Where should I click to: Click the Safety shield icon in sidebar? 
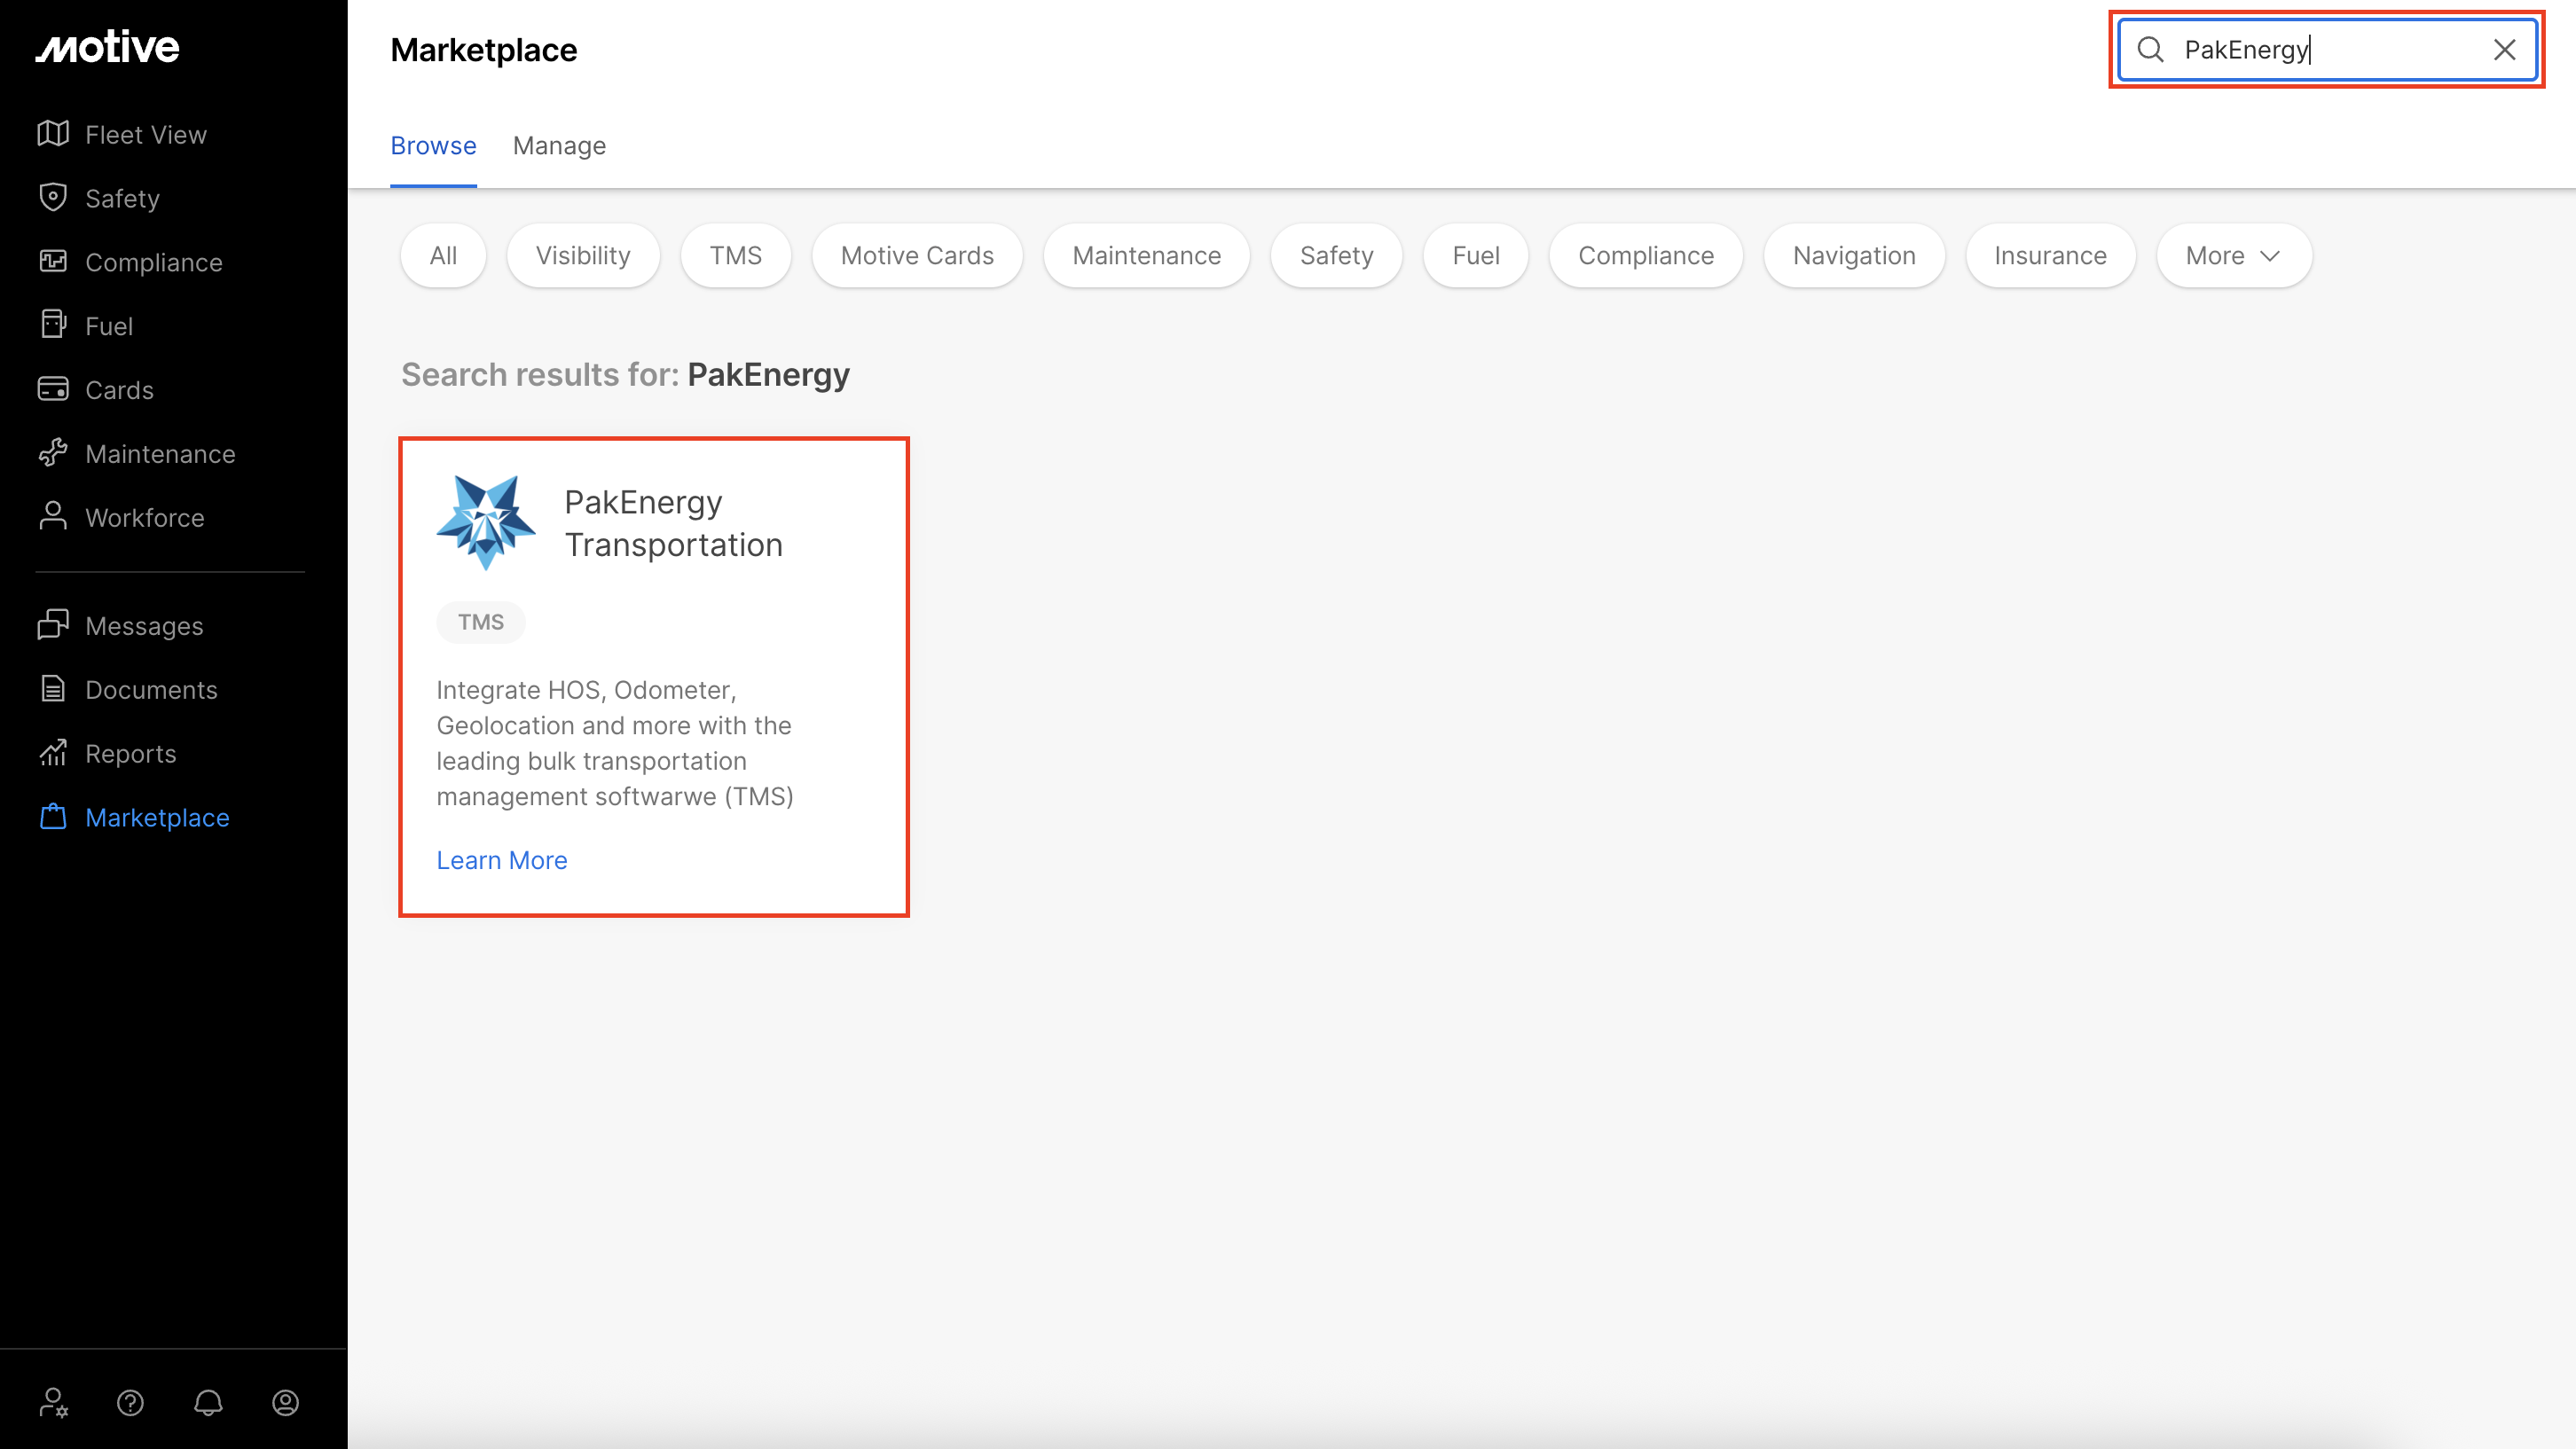(53, 198)
